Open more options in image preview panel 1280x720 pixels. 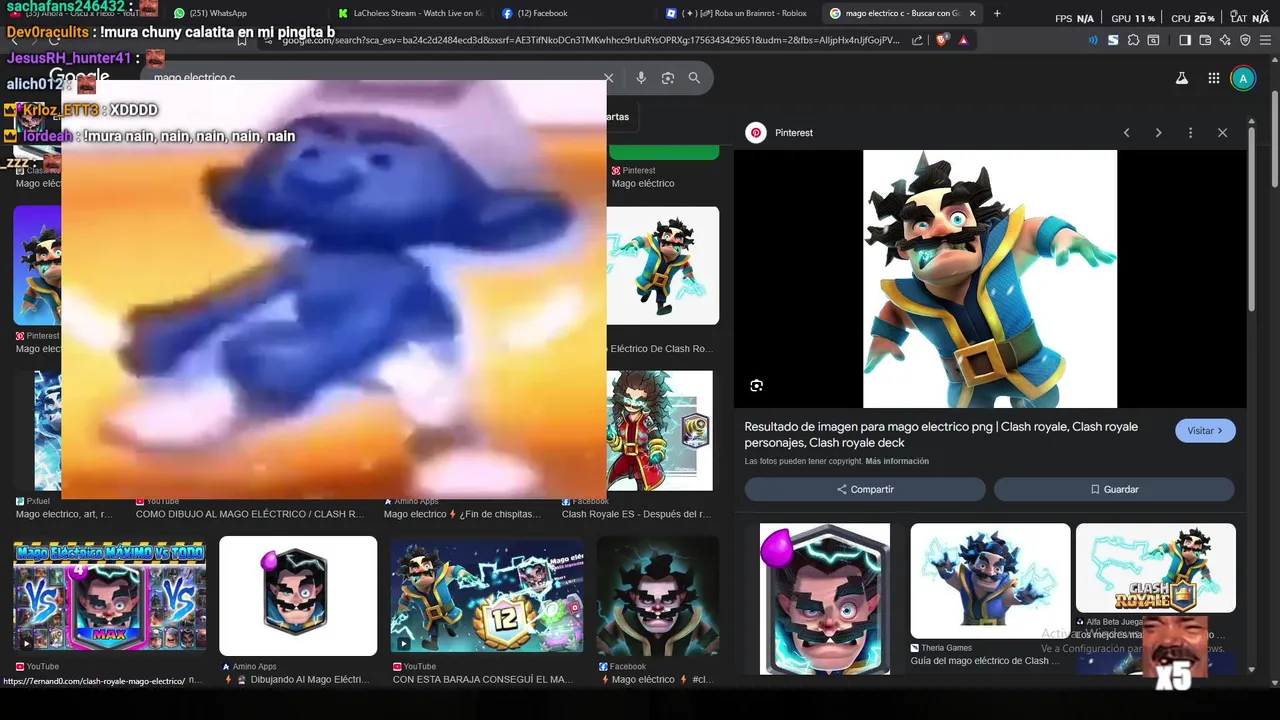point(1190,133)
